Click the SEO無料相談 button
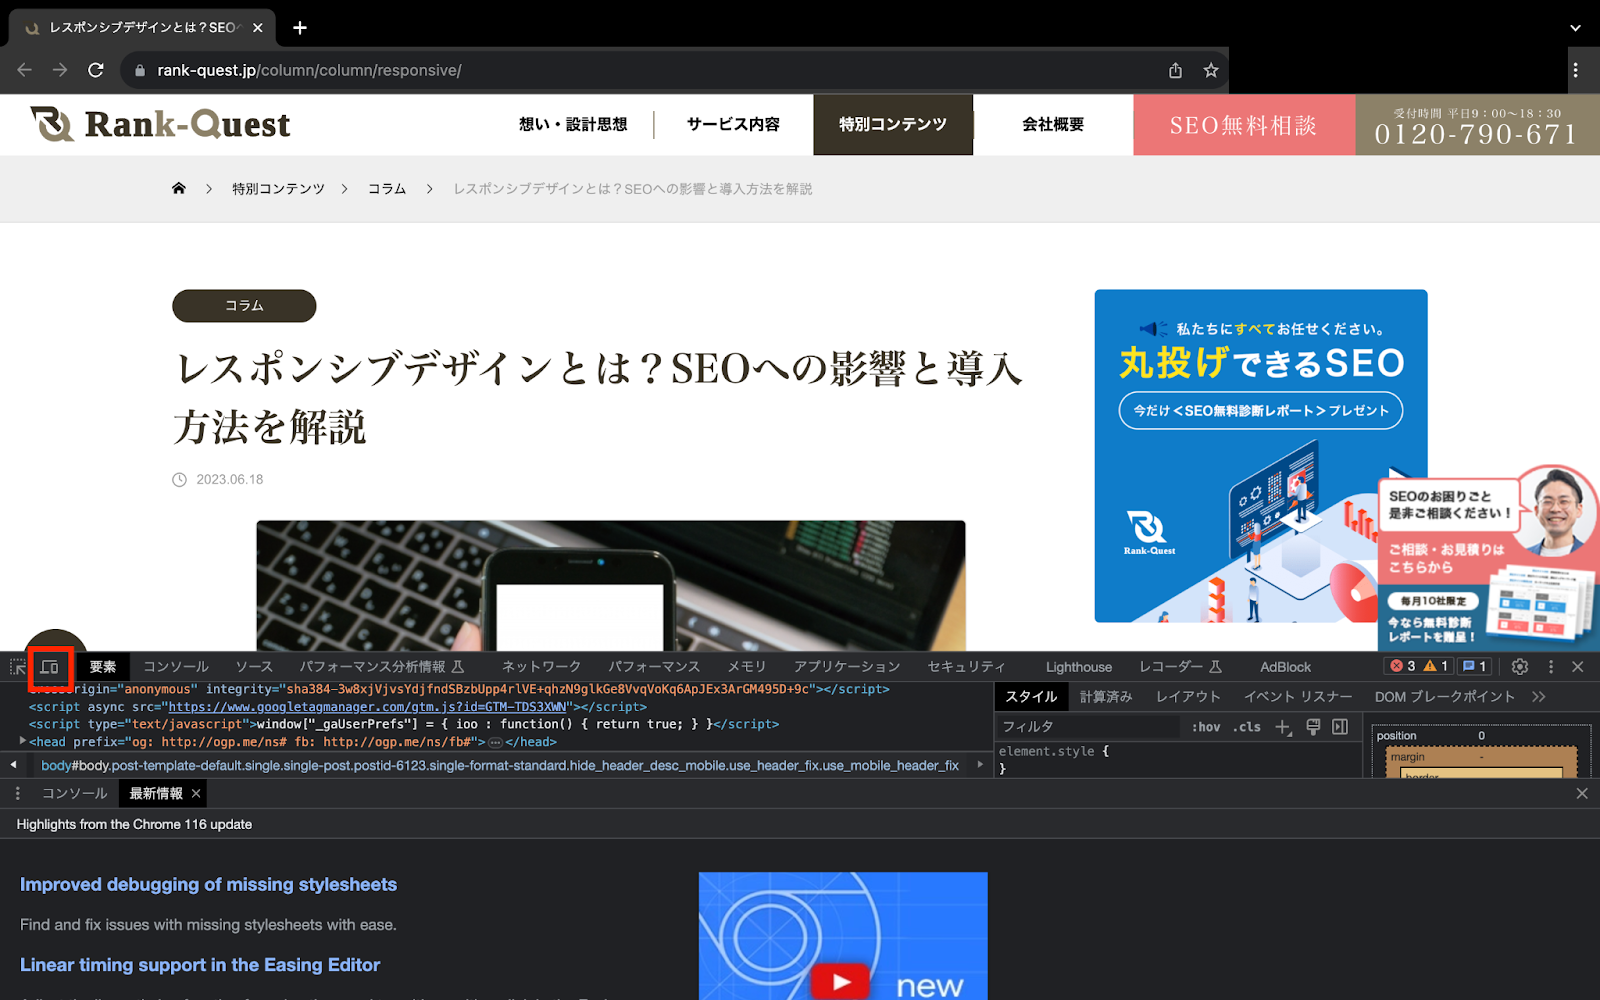Image resolution: width=1600 pixels, height=1000 pixels. coord(1244,125)
